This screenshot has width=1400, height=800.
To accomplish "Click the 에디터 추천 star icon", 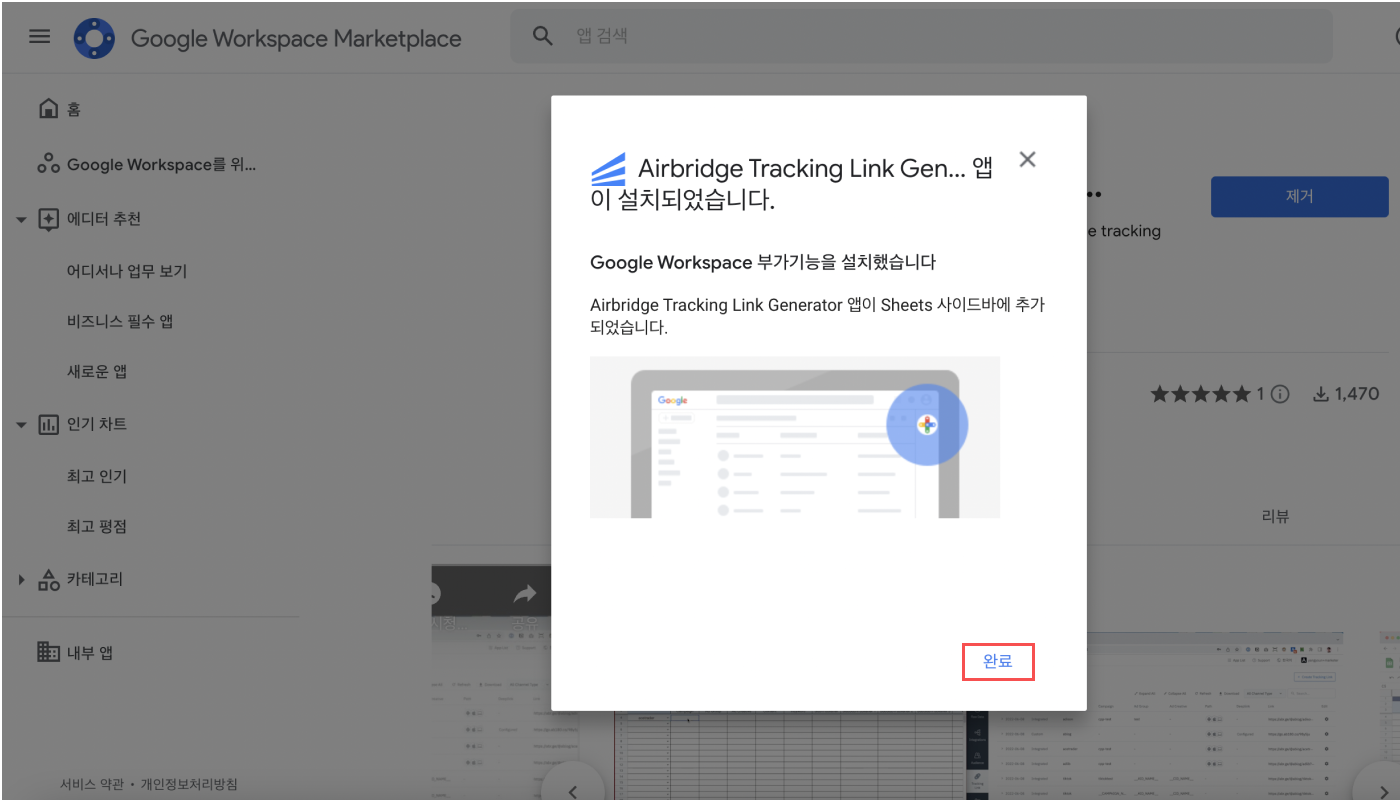I will [x=48, y=220].
